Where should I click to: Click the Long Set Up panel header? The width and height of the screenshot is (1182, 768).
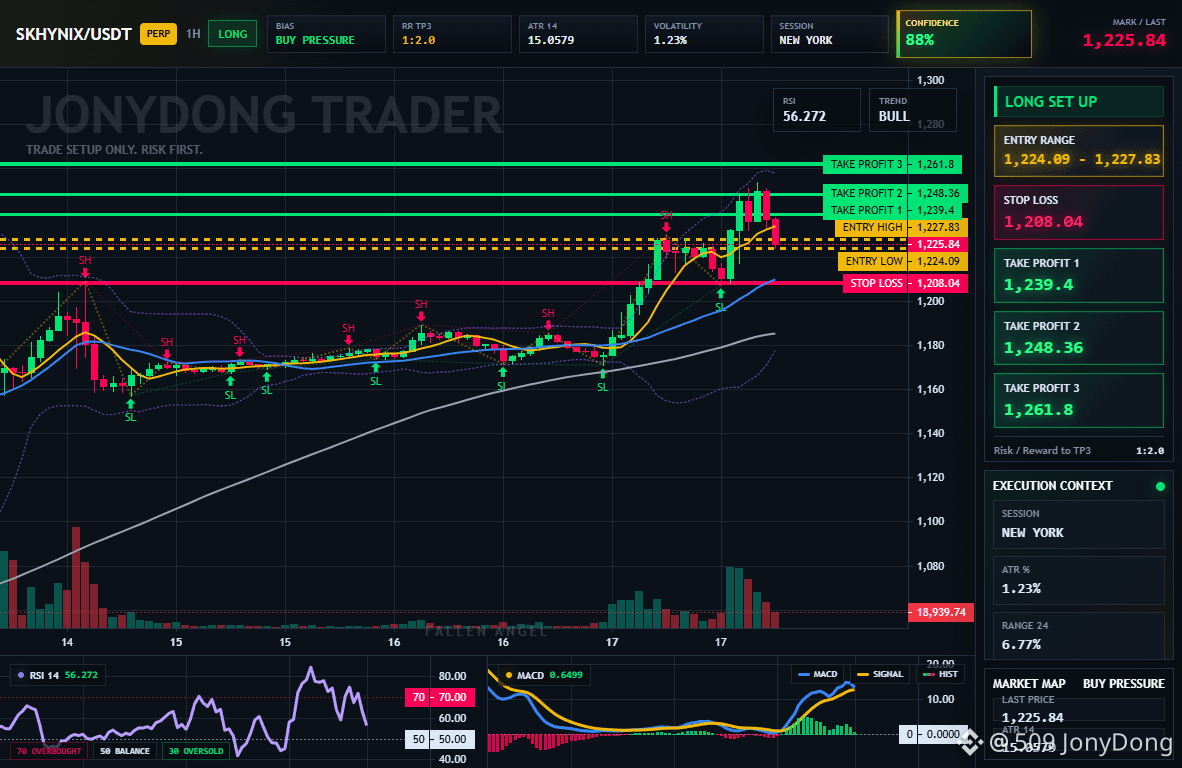tap(1079, 102)
